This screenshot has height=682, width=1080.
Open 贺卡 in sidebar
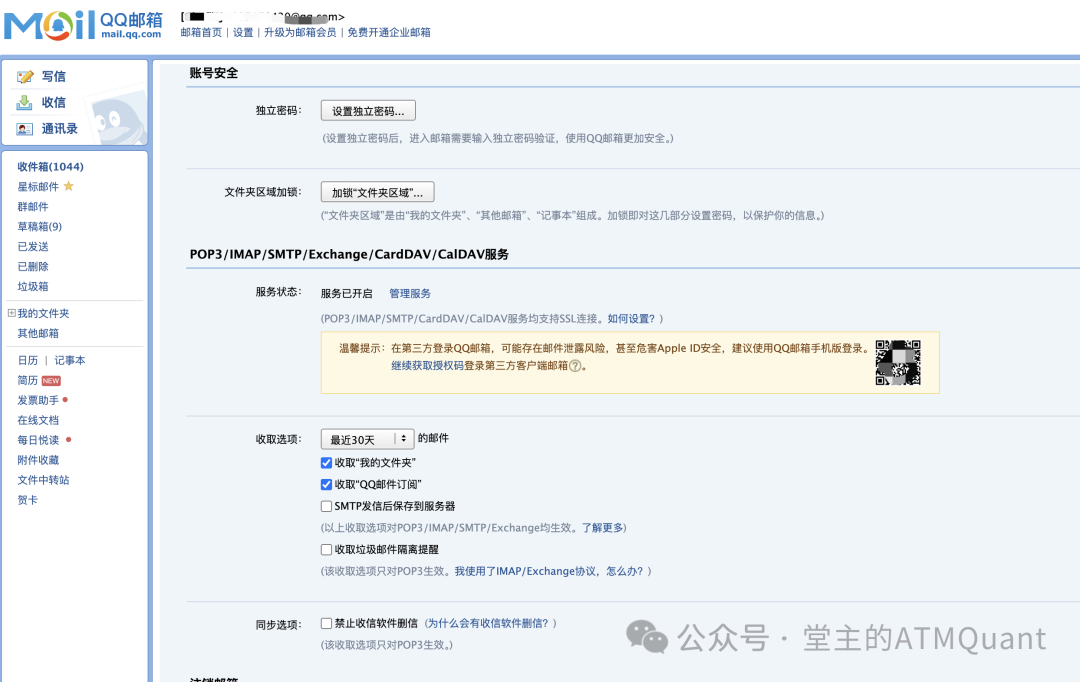pyautogui.click(x=28, y=500)
